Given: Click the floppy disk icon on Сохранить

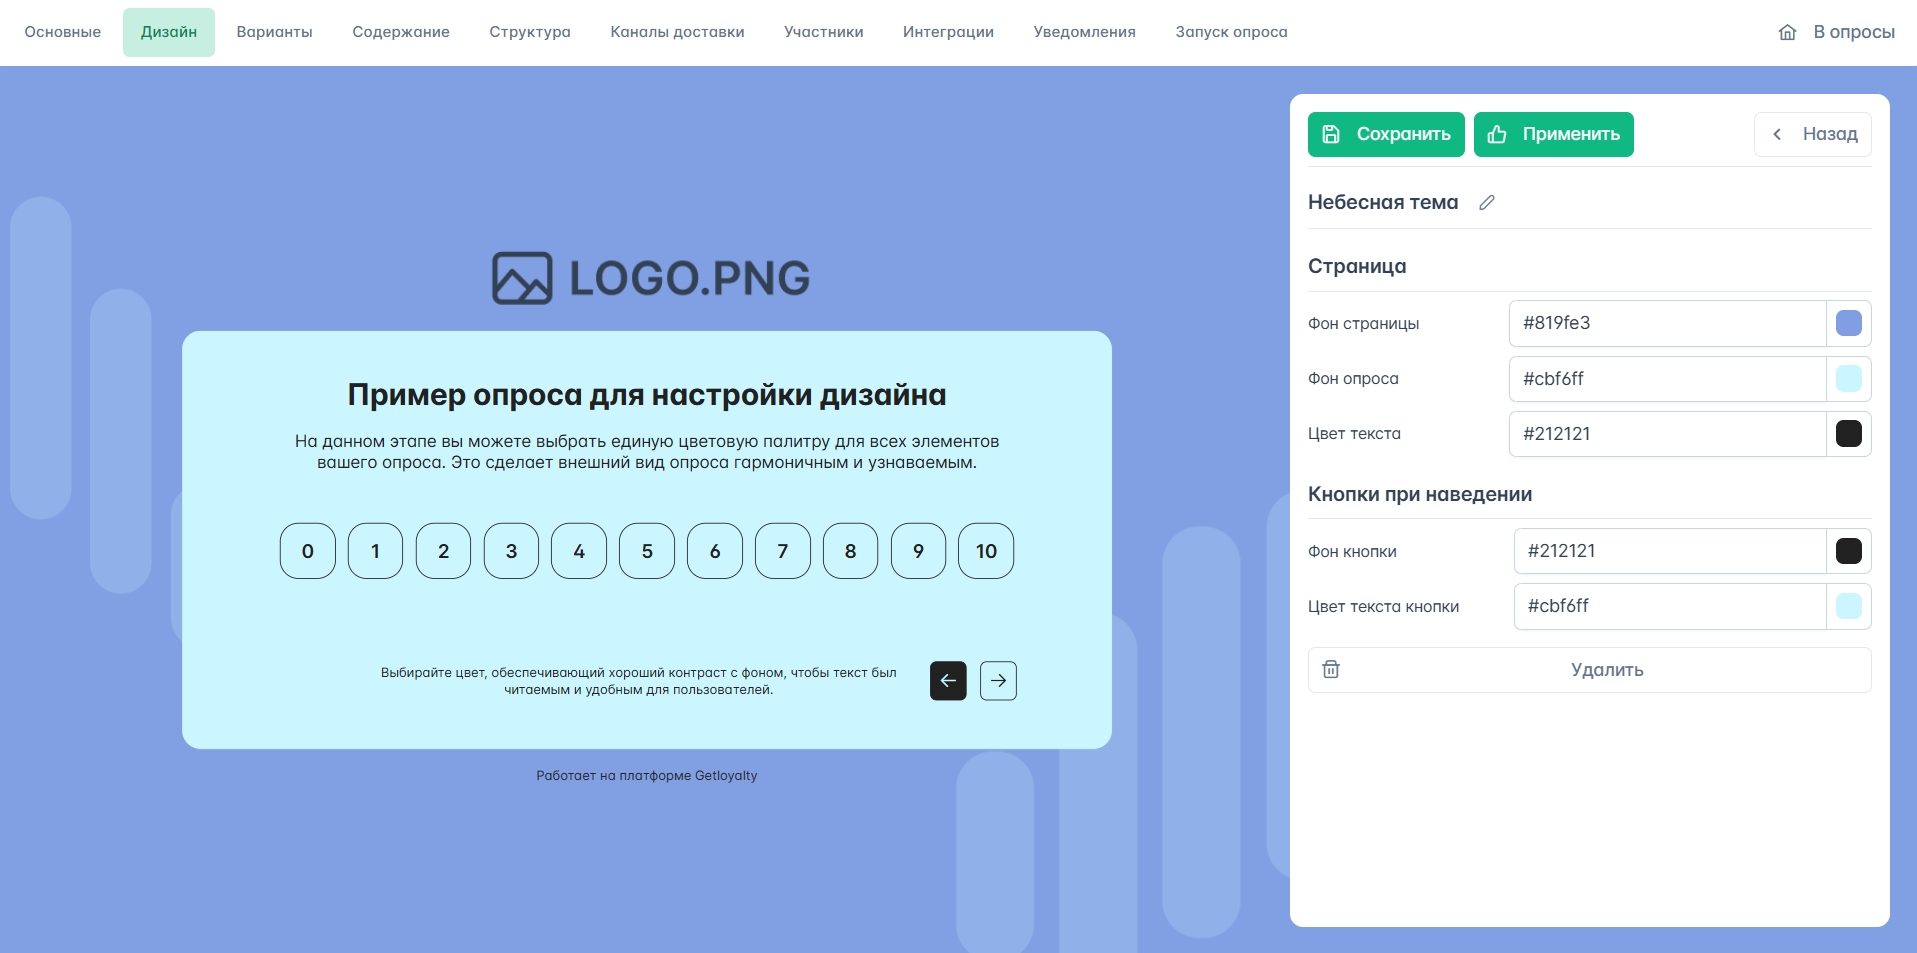Looking at the screenshot, I should click(1331, 134).
